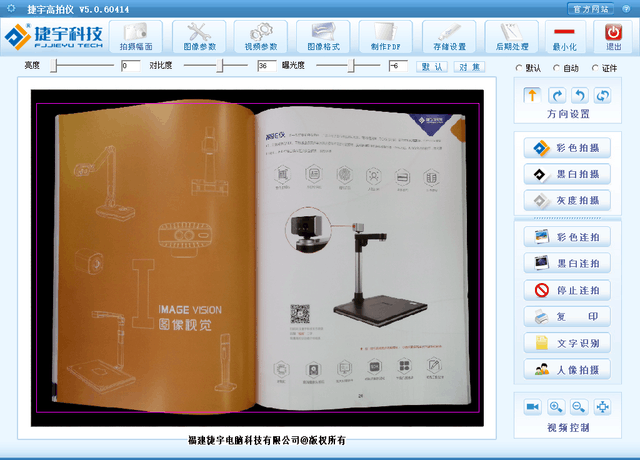Open 存储设置 storage settings
The width and height of the screenshot is (640, 460).
tap(449, 37)
